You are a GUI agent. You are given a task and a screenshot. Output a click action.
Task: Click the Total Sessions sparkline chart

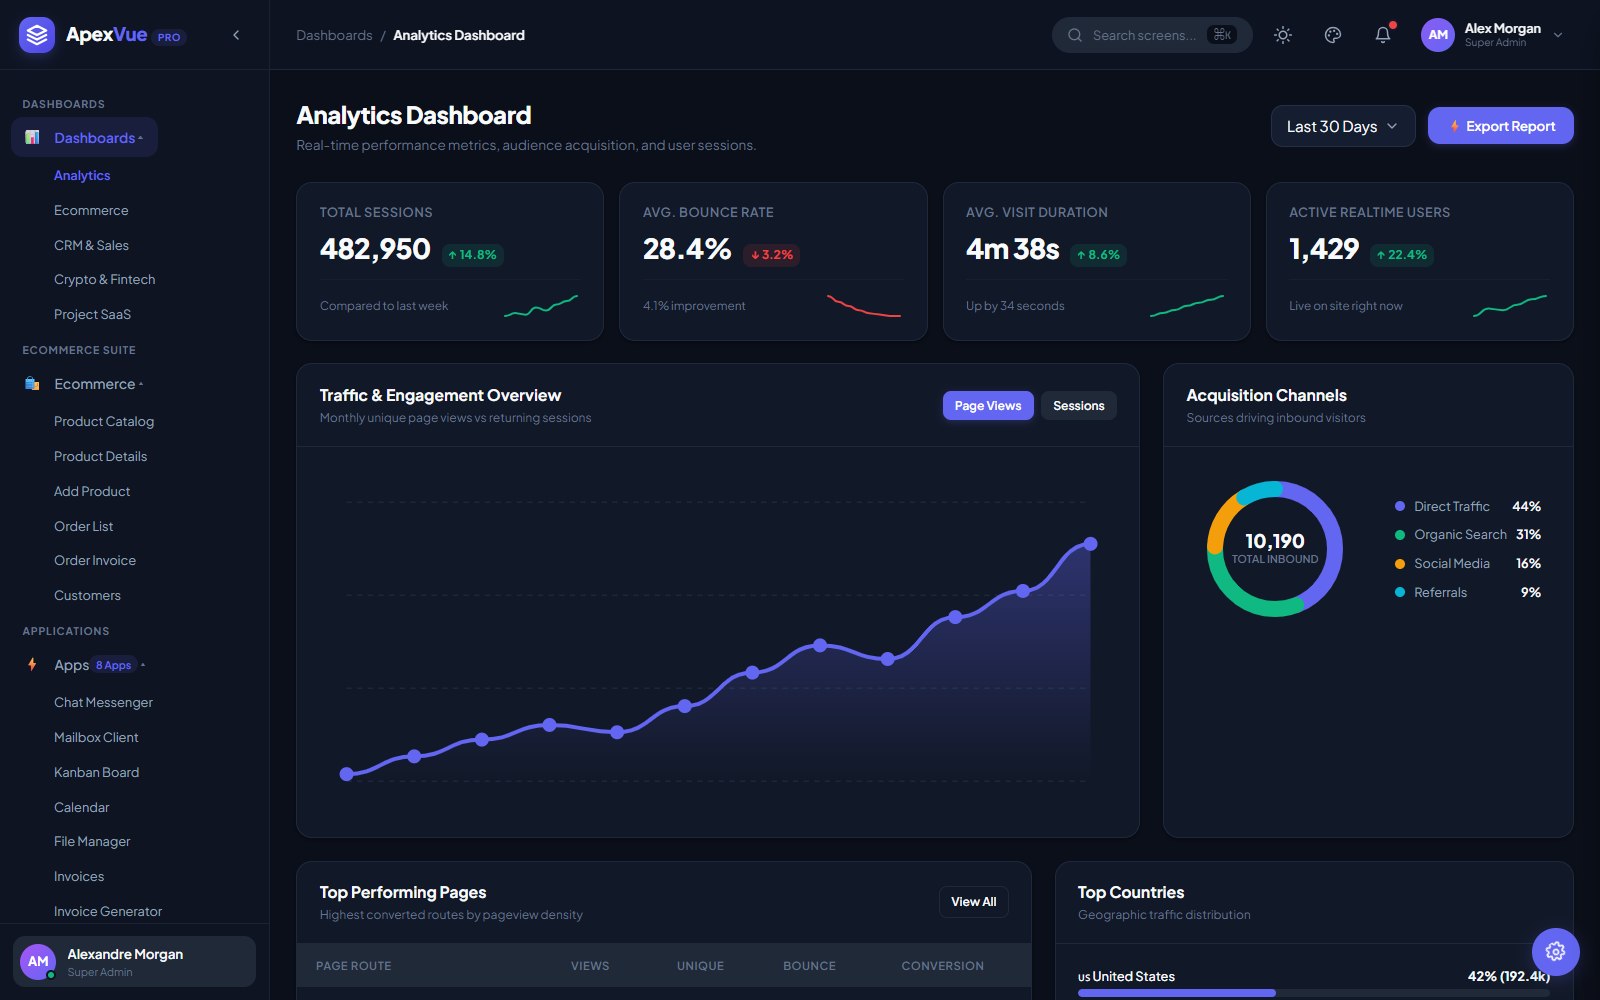(541, 306)
